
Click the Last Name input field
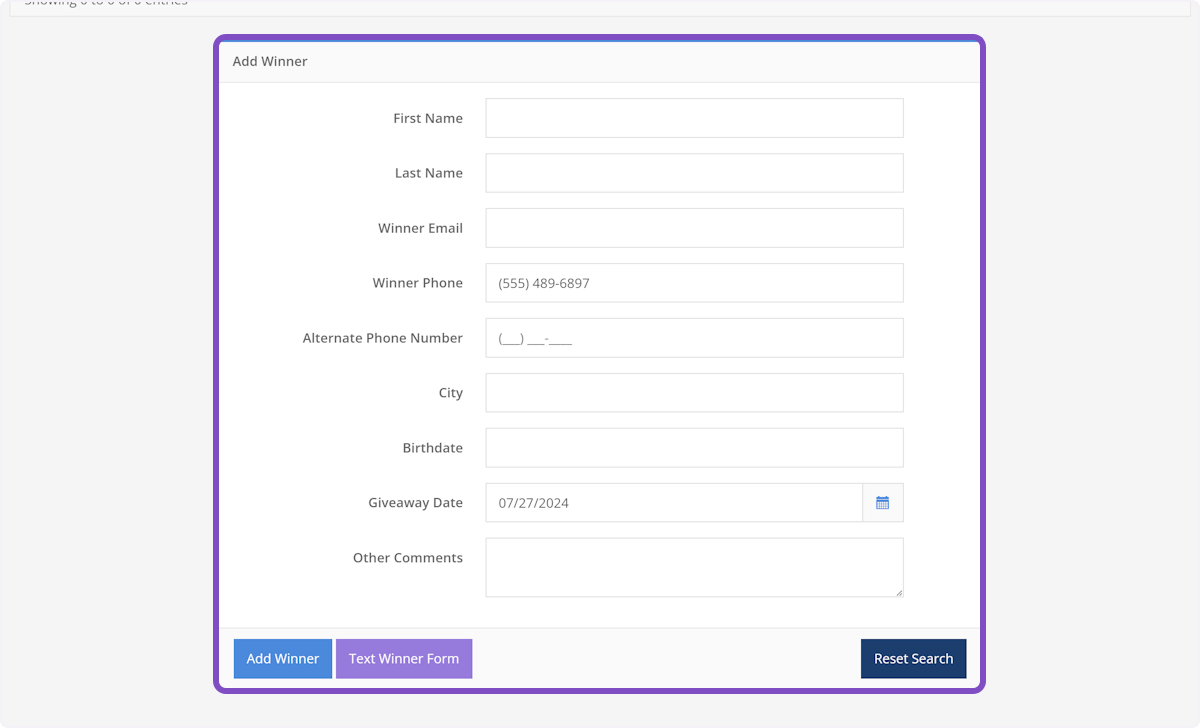coord(694,172)
